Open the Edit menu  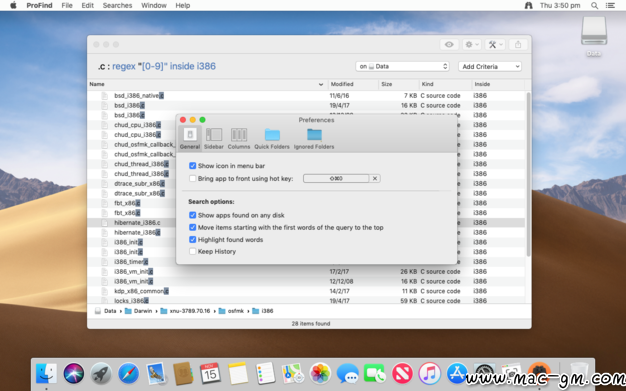point(87,6)
